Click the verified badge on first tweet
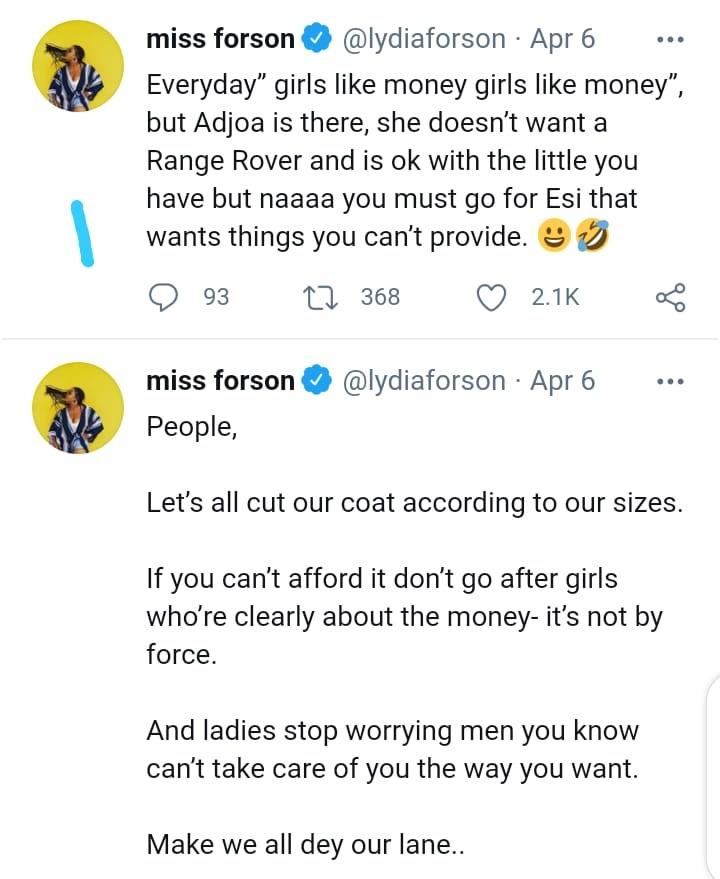This screenshot has height=879, width=720. pyautogui.click(x=316, y=40)
